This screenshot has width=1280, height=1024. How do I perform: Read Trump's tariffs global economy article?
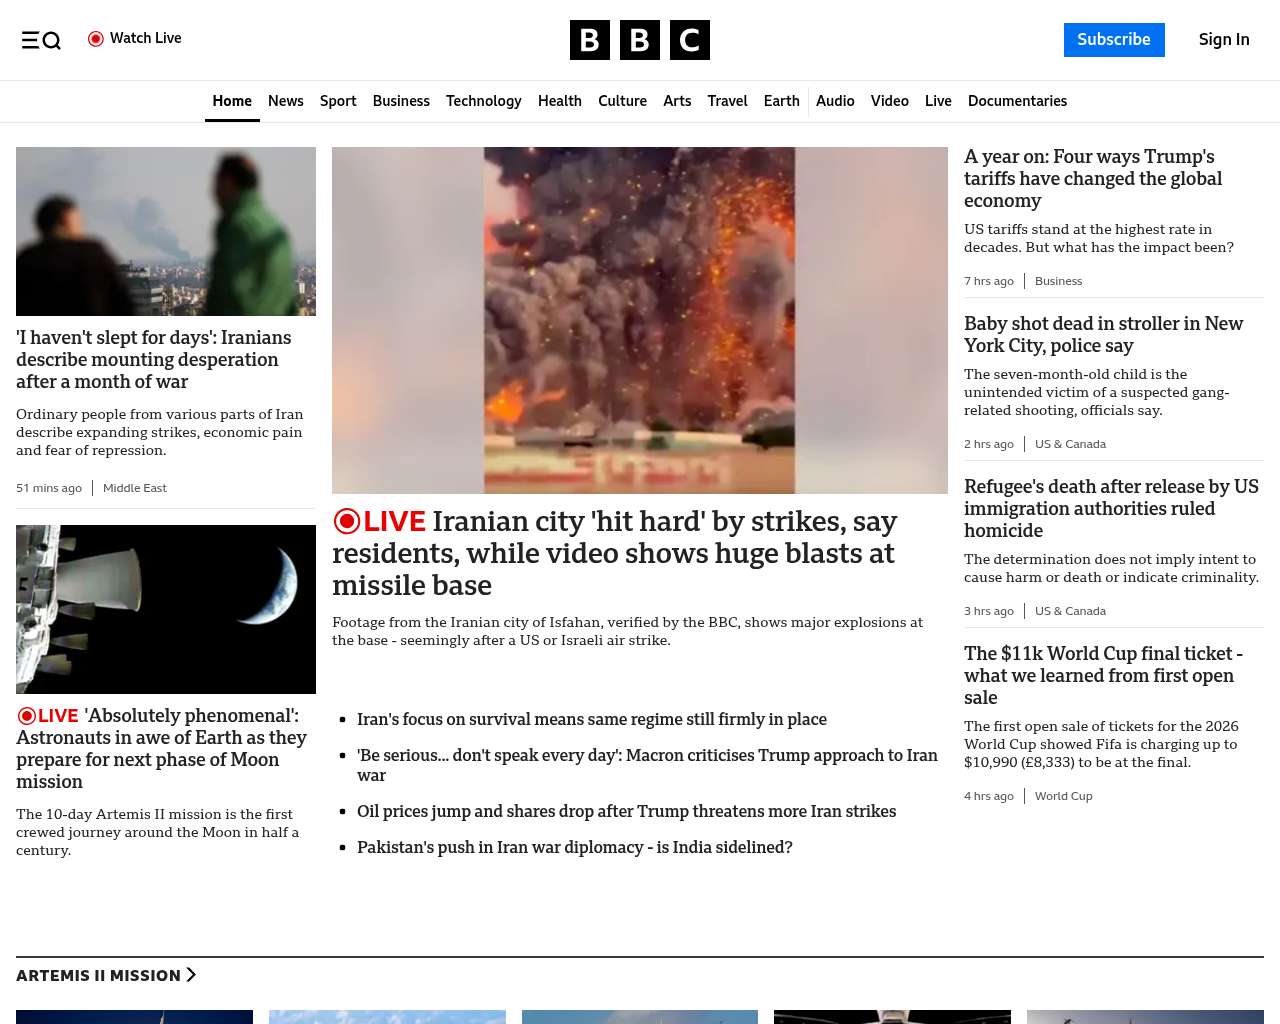tap(1092, 178)
